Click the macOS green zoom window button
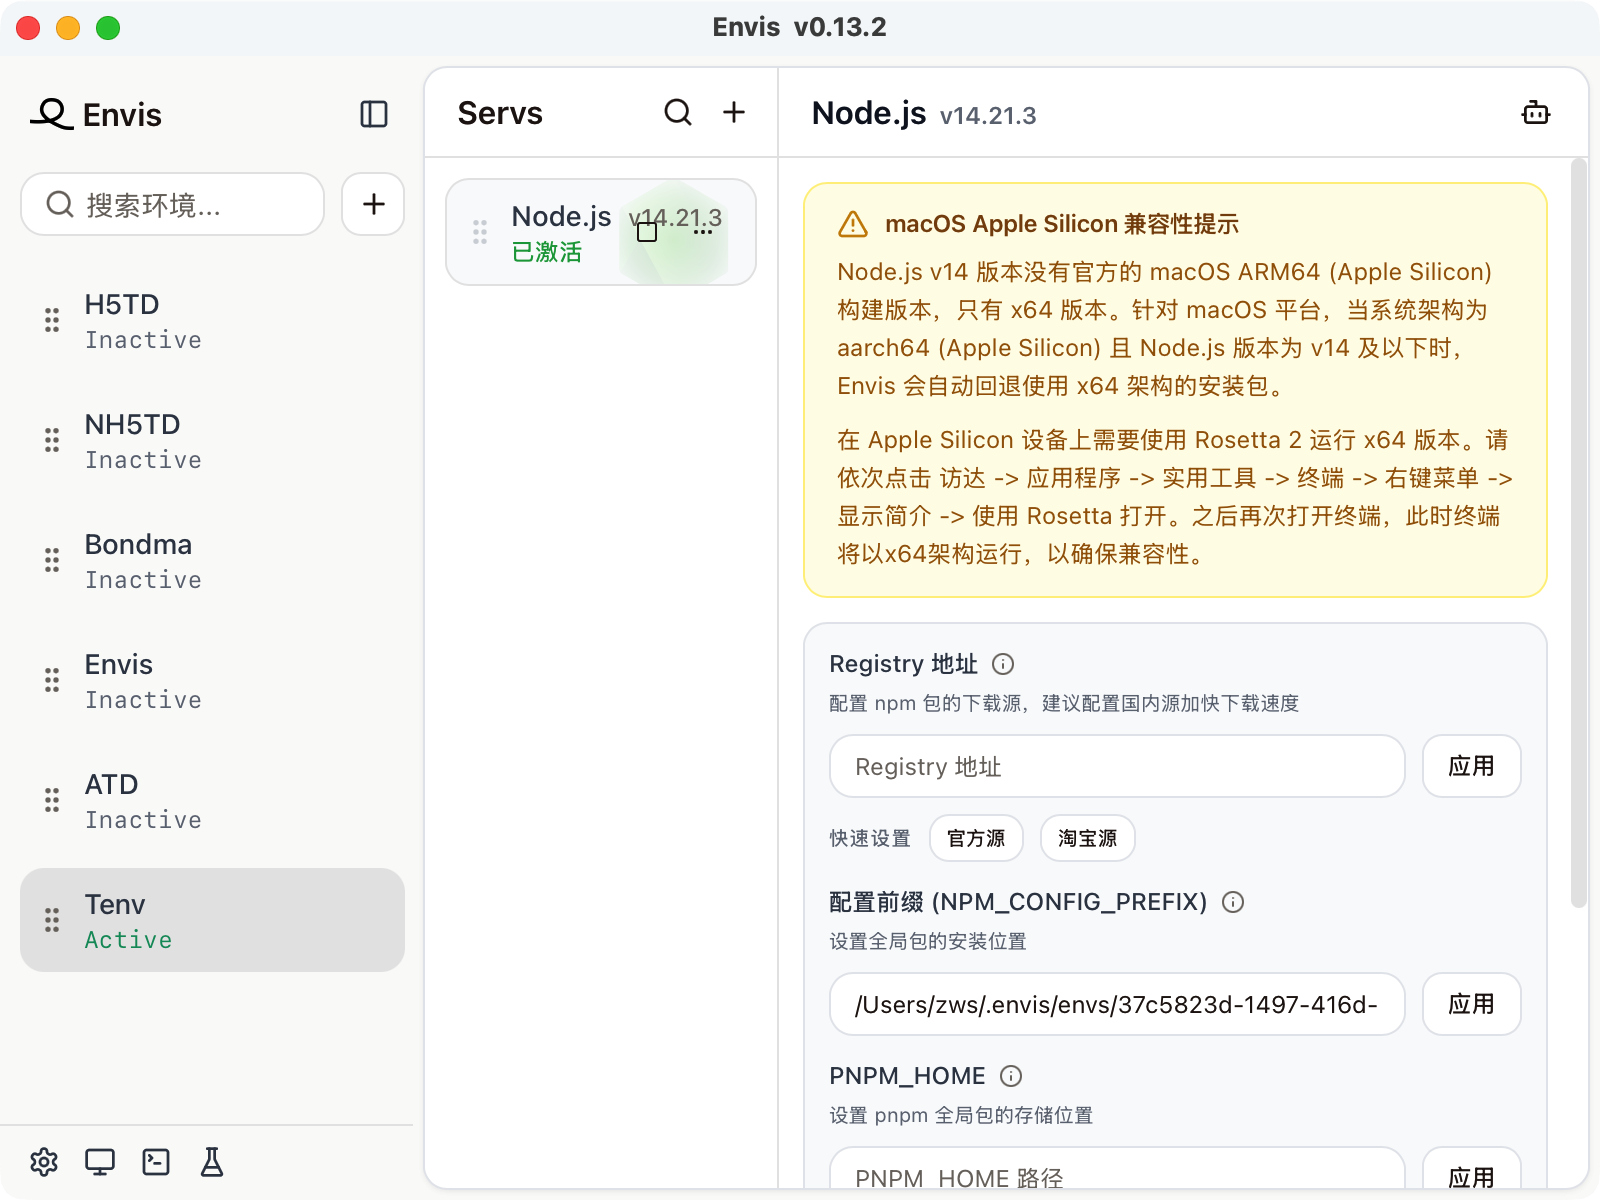1600x1200 pixels. point(108,28)
